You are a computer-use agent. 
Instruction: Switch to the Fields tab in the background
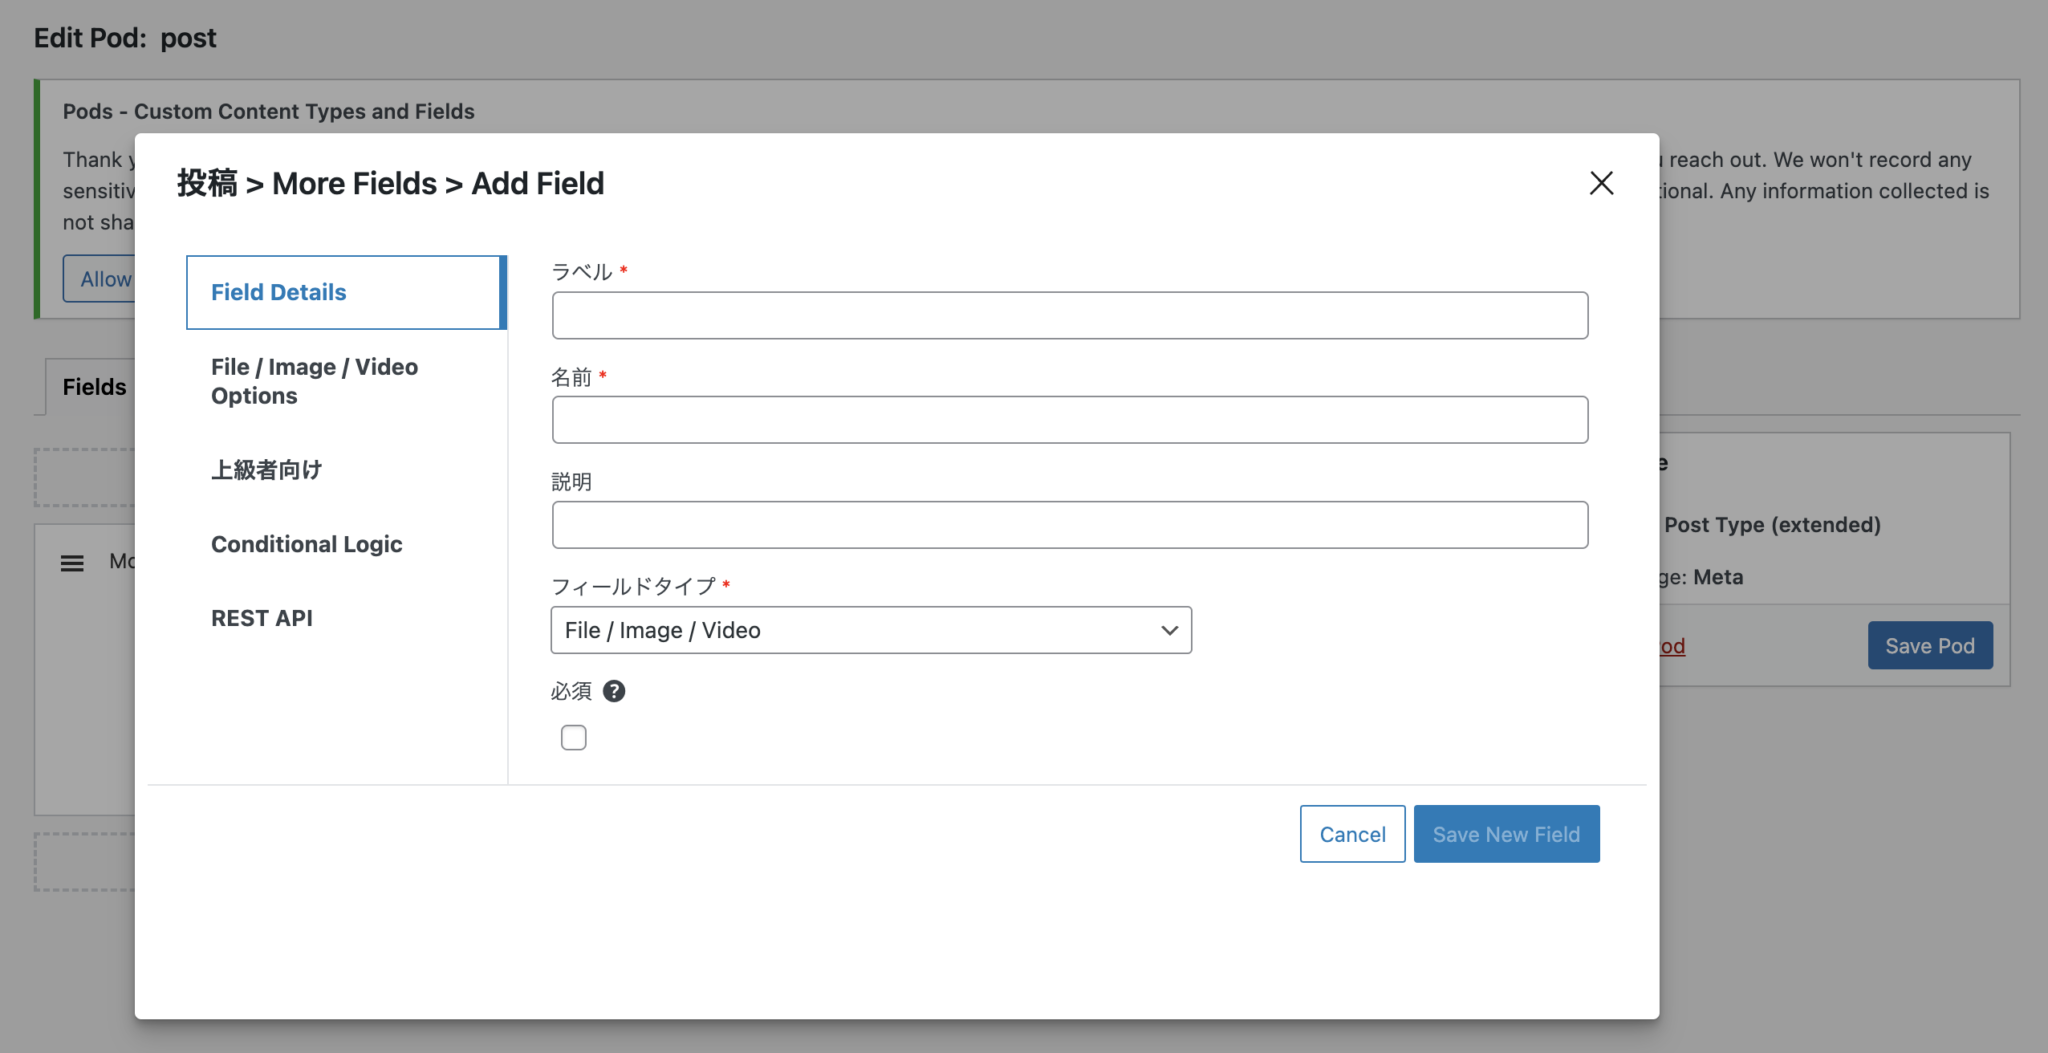coord(93,386)
